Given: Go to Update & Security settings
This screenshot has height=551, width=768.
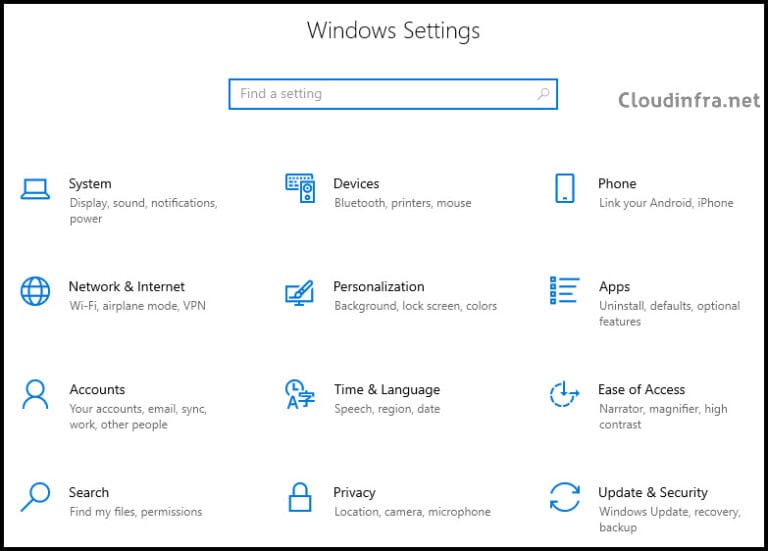Looking at the screenshot, I should (x=652, y=492).
